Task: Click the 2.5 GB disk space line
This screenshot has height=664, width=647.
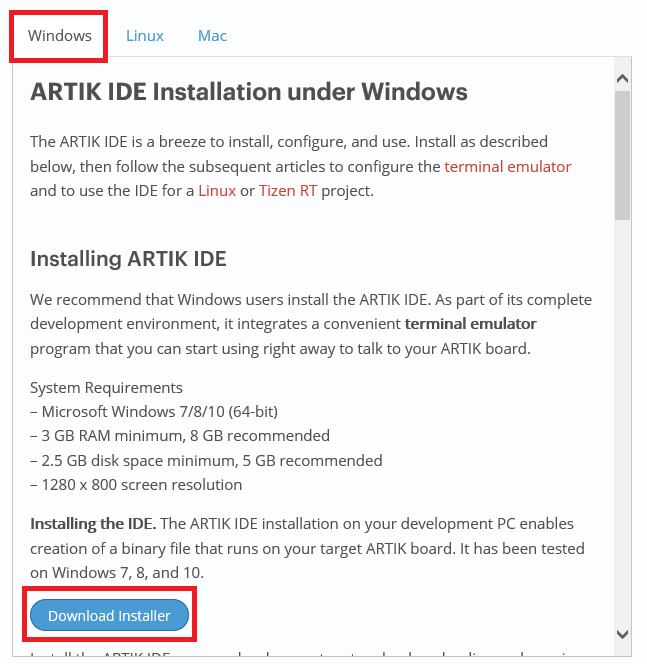Action: coord(206,460)
